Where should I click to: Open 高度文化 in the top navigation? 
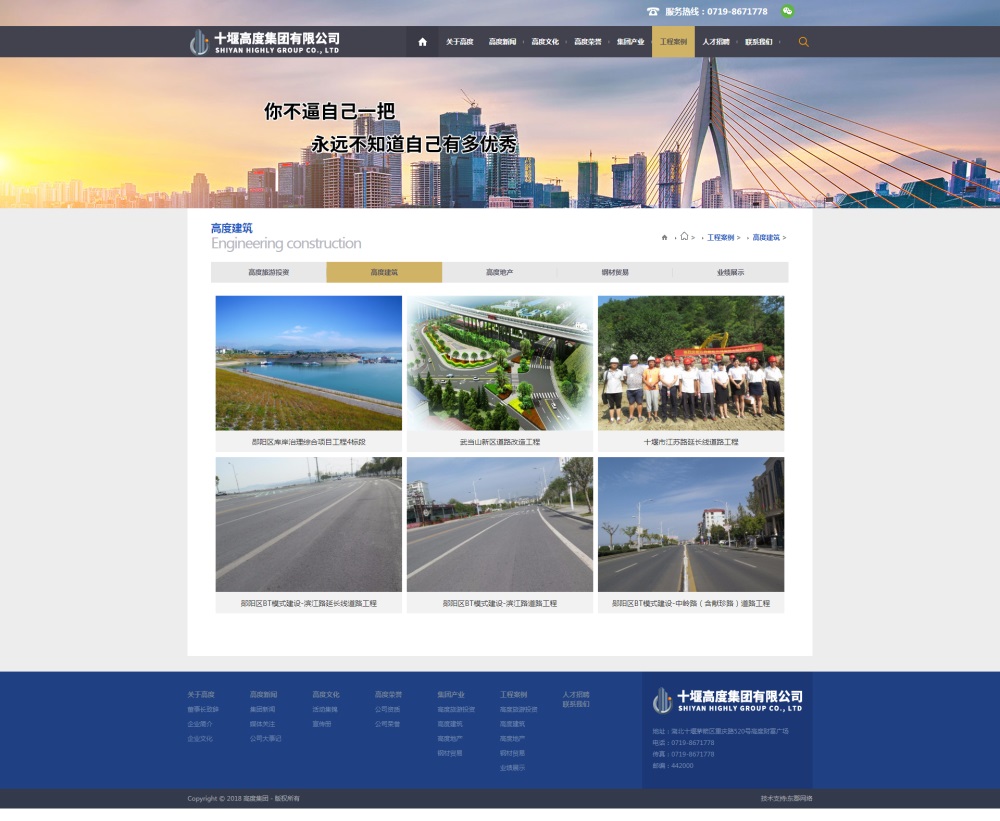[x=545, y=42]
